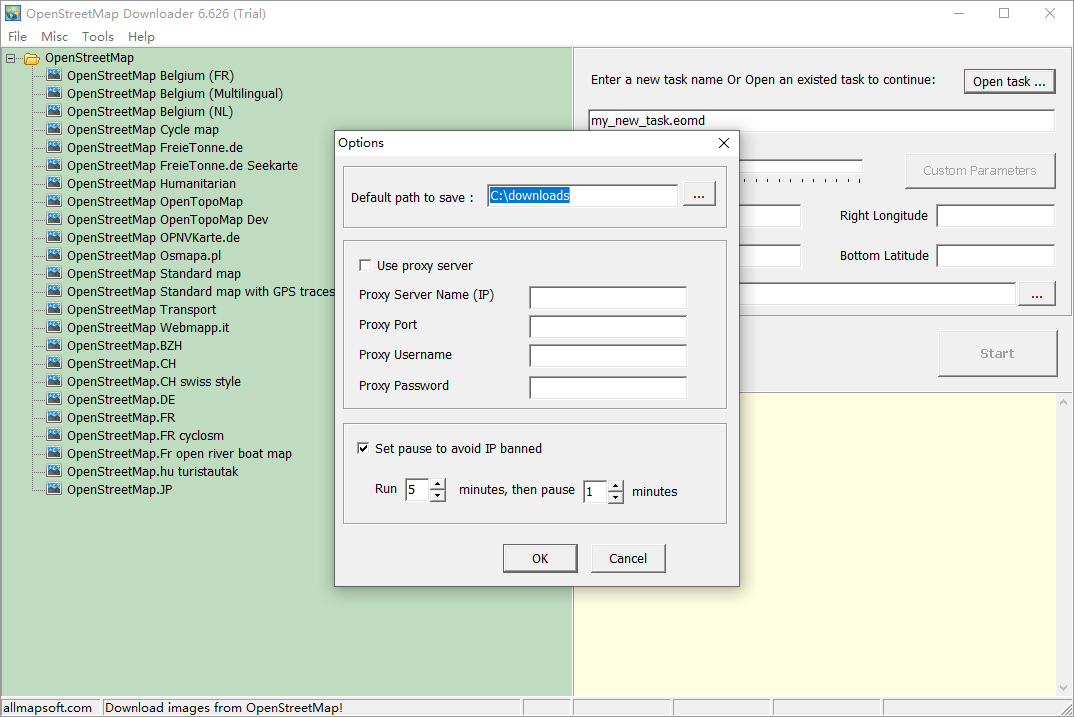Click the OpenStreetMap Humanitarian map icon
Screen dimensions: 1074x717
click(53, 183)
